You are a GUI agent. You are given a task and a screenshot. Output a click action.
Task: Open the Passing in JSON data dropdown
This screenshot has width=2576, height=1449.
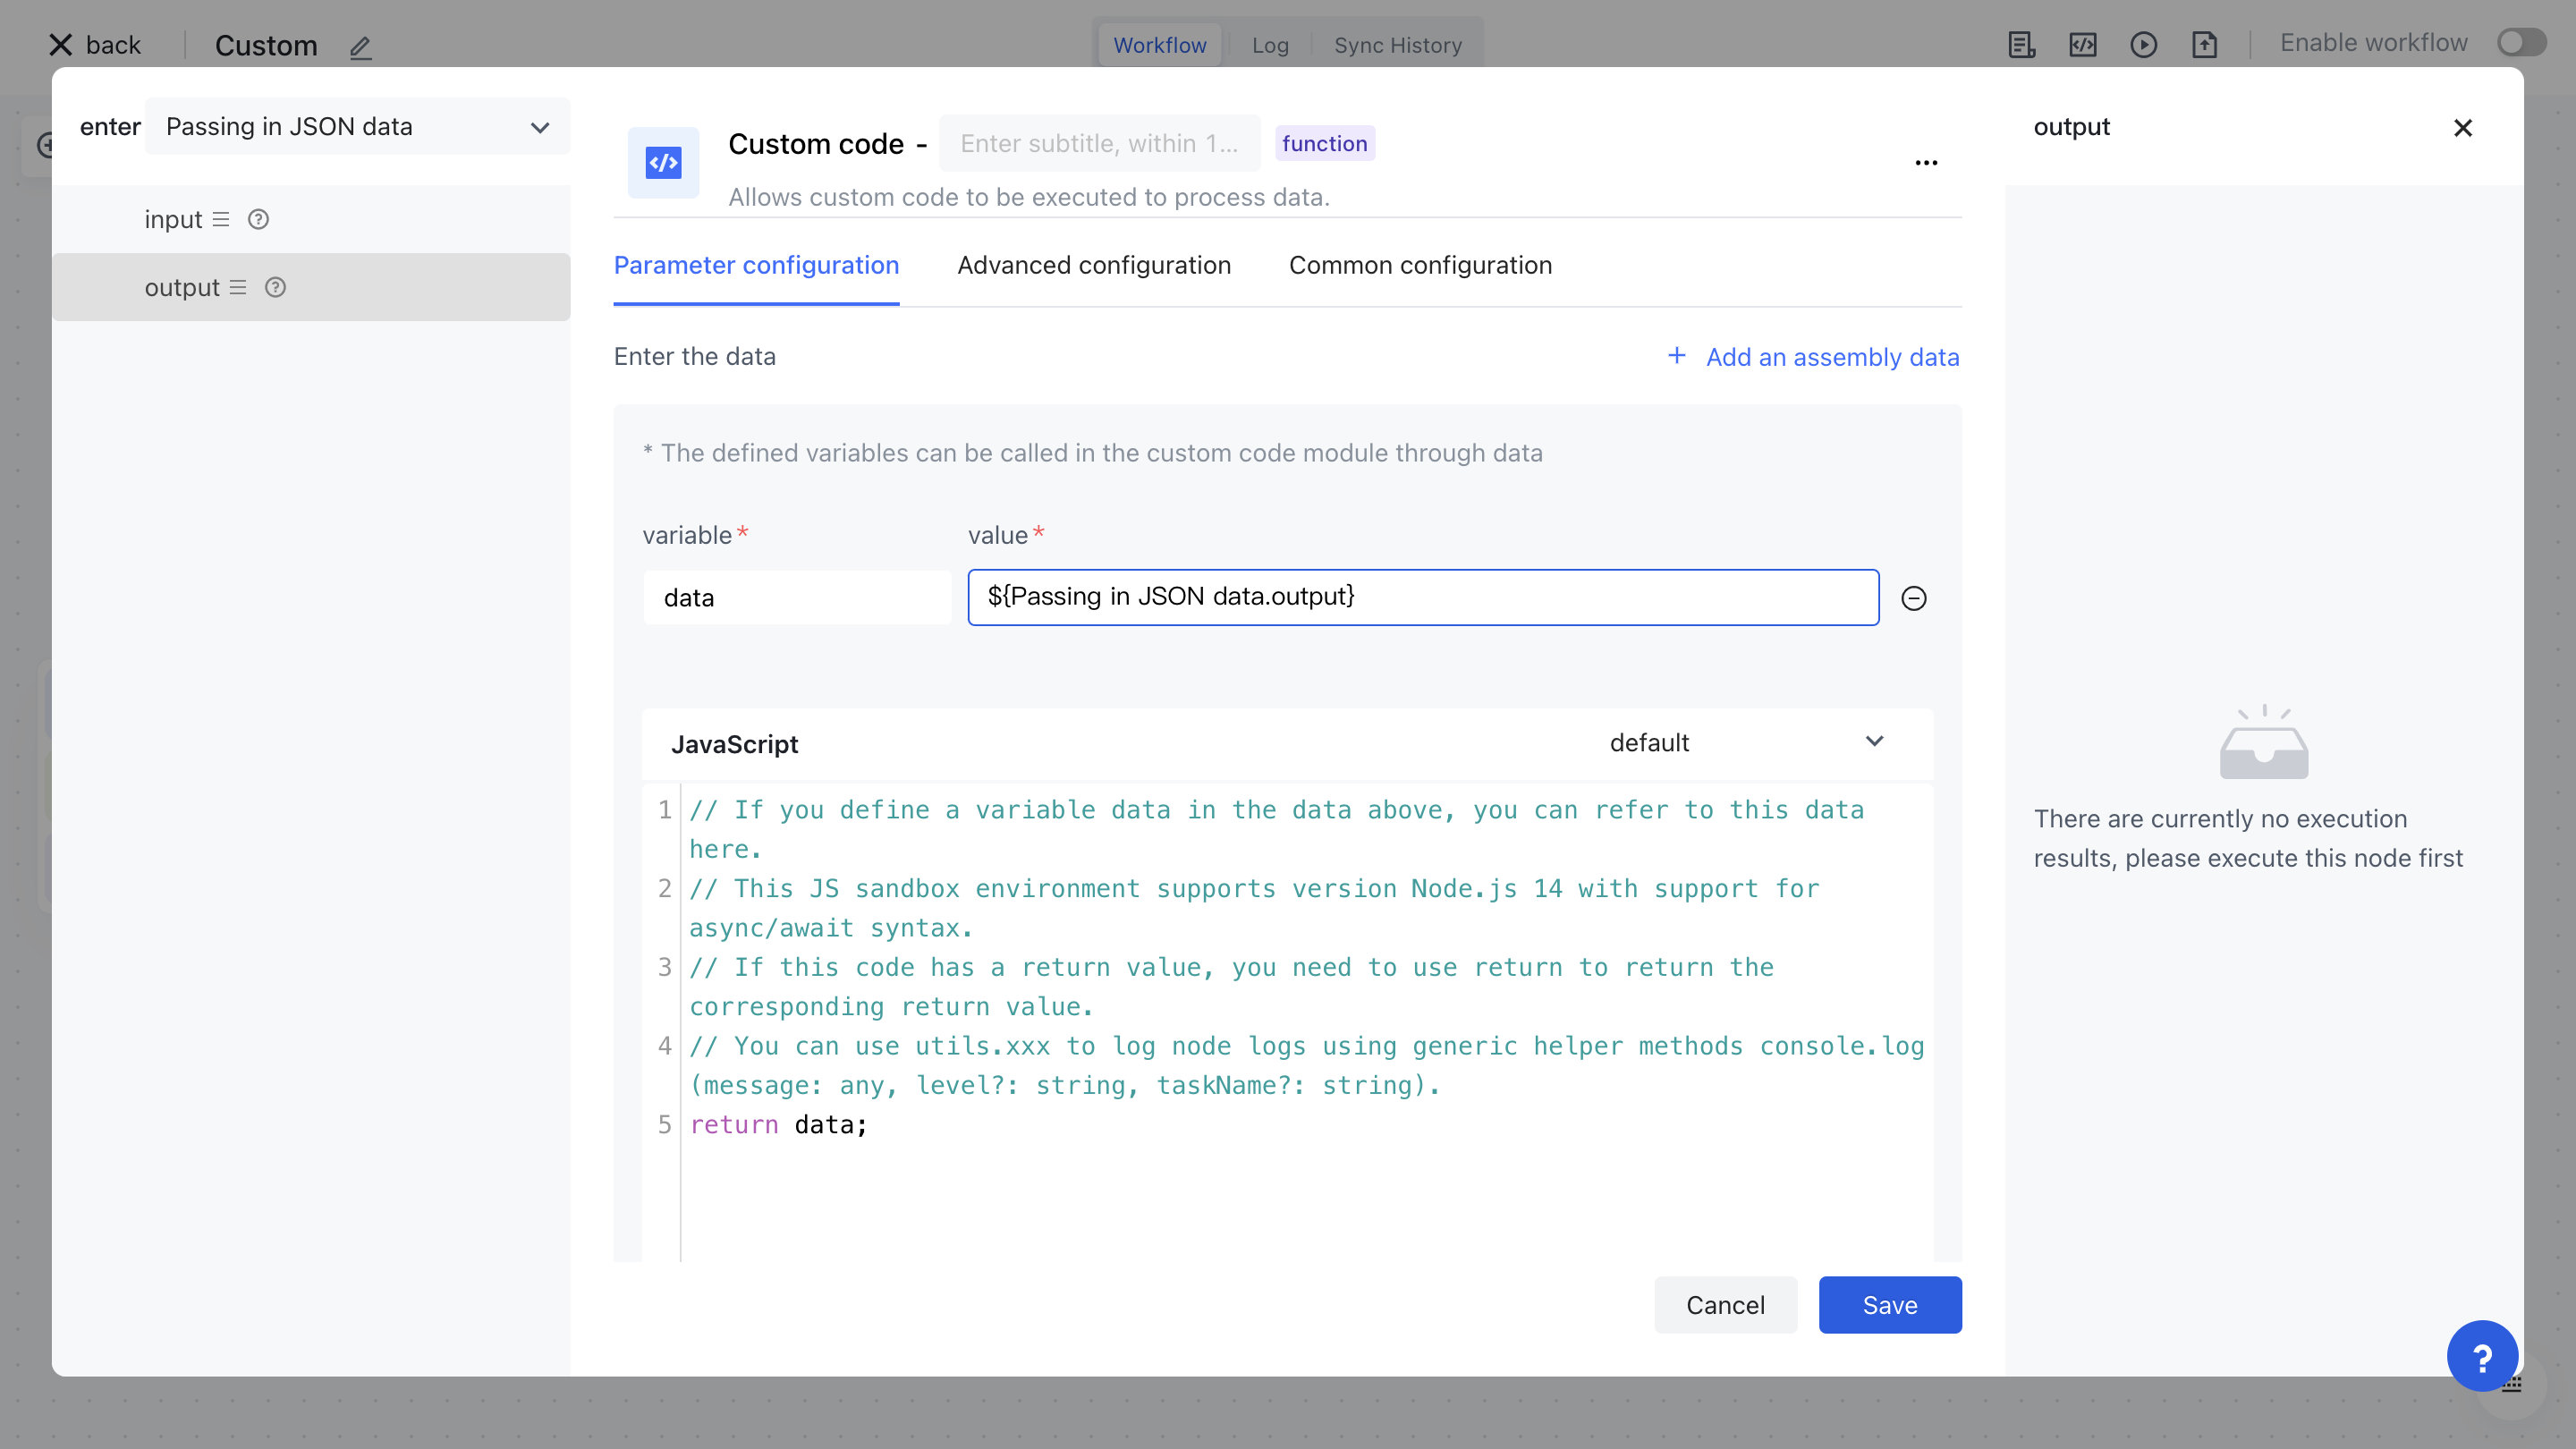[357, 127]
